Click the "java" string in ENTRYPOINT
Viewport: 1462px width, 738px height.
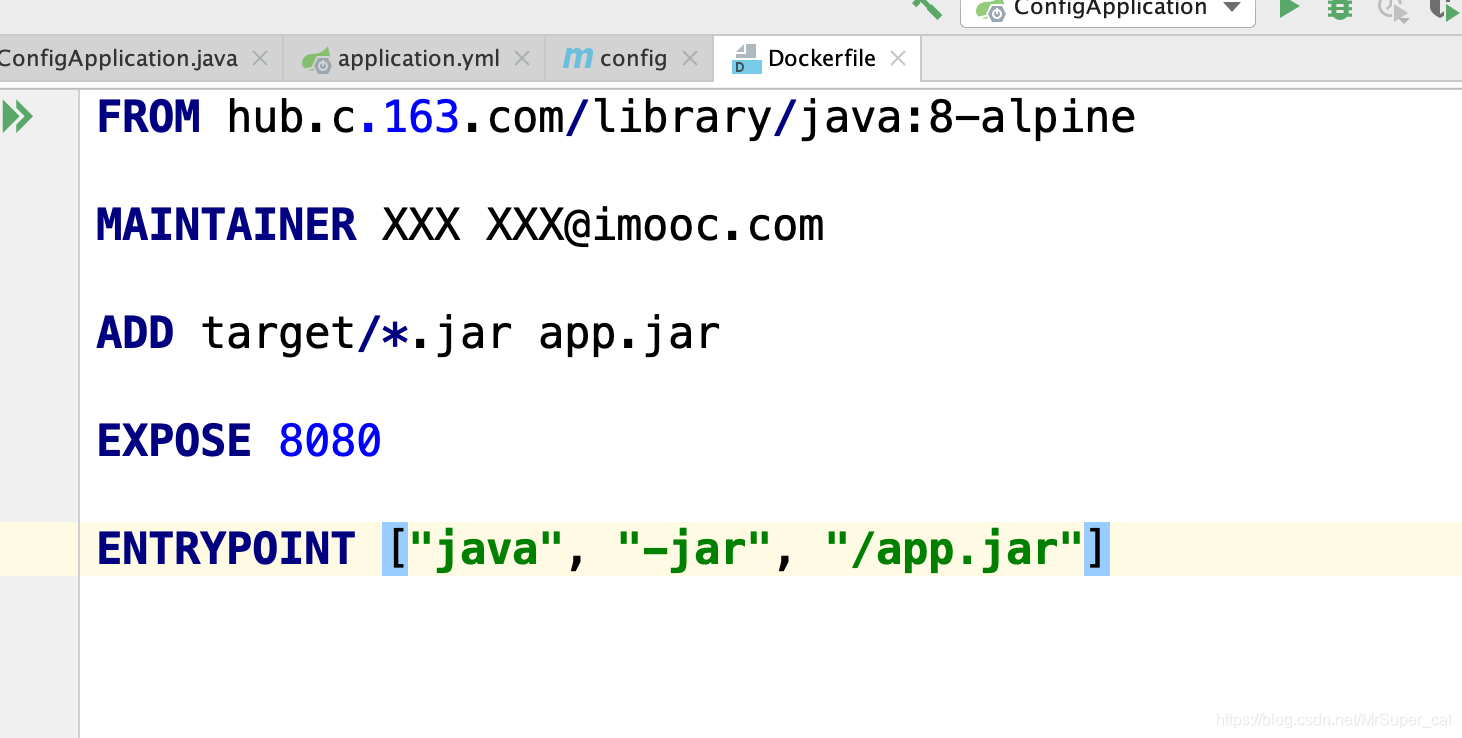pyautogui.click(x=487, y=549)
